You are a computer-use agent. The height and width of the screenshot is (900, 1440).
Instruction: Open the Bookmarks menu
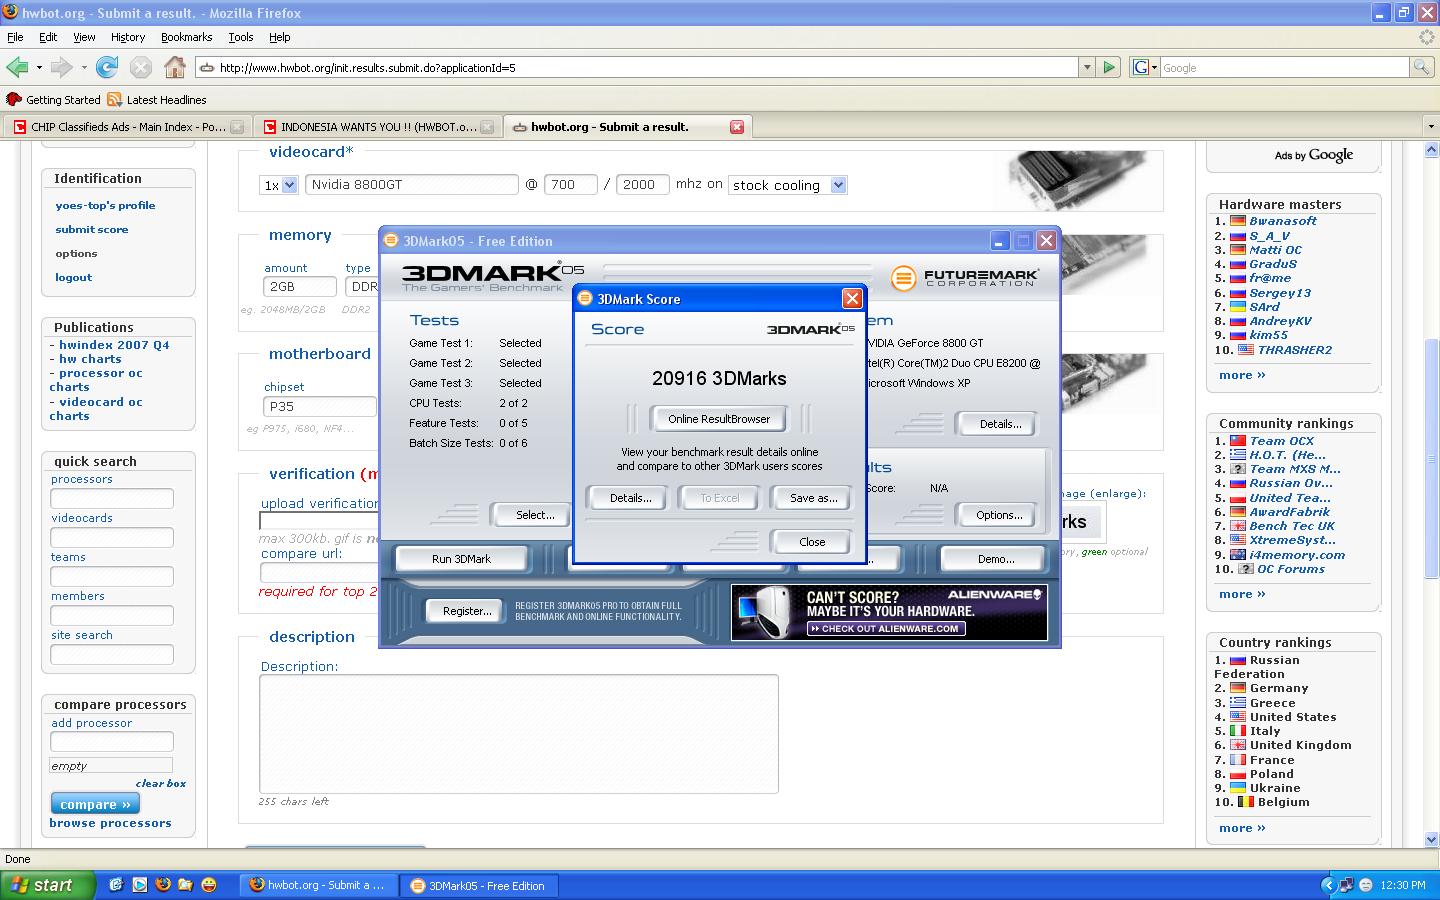186,37
